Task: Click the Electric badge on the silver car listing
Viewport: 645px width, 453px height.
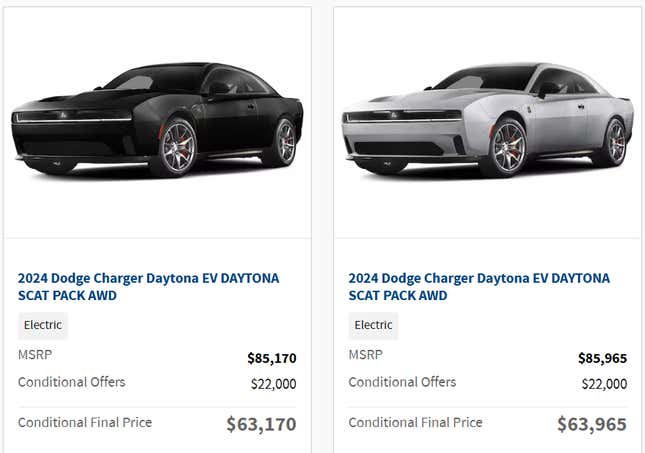Action: tap(373, 325)
